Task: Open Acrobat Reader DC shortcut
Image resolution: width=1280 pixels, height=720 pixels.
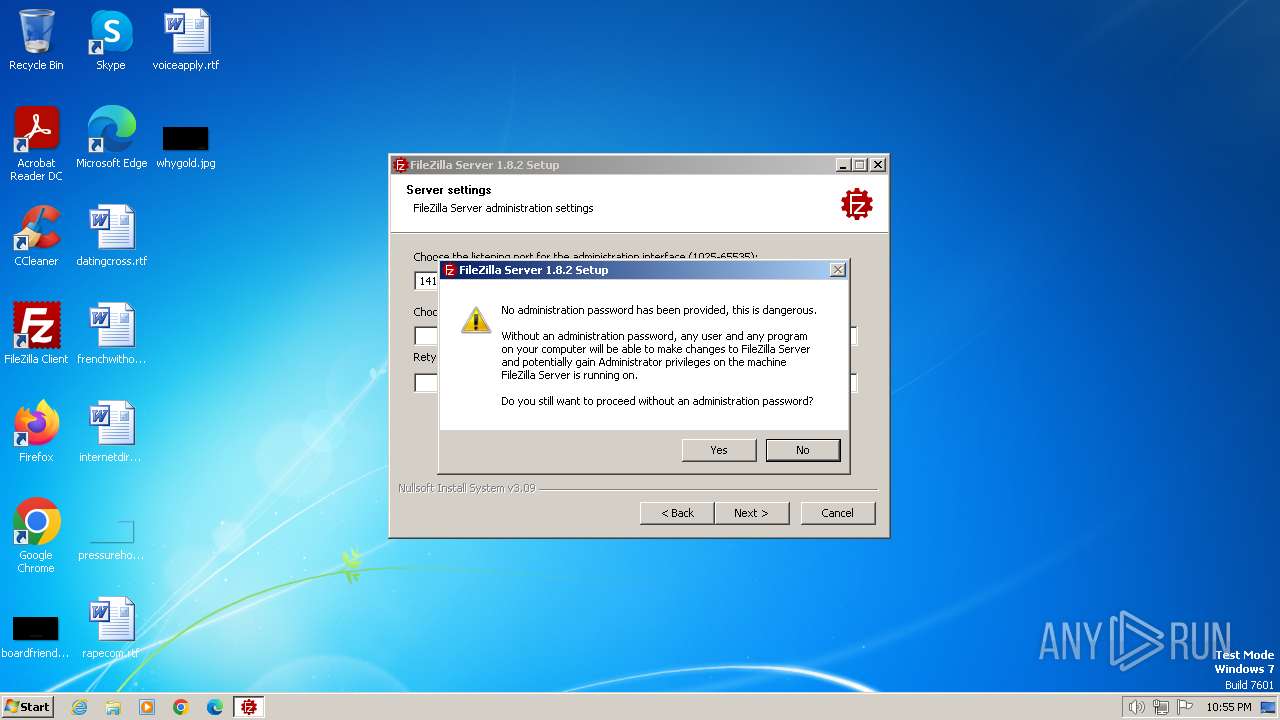Action: [36, 144]
